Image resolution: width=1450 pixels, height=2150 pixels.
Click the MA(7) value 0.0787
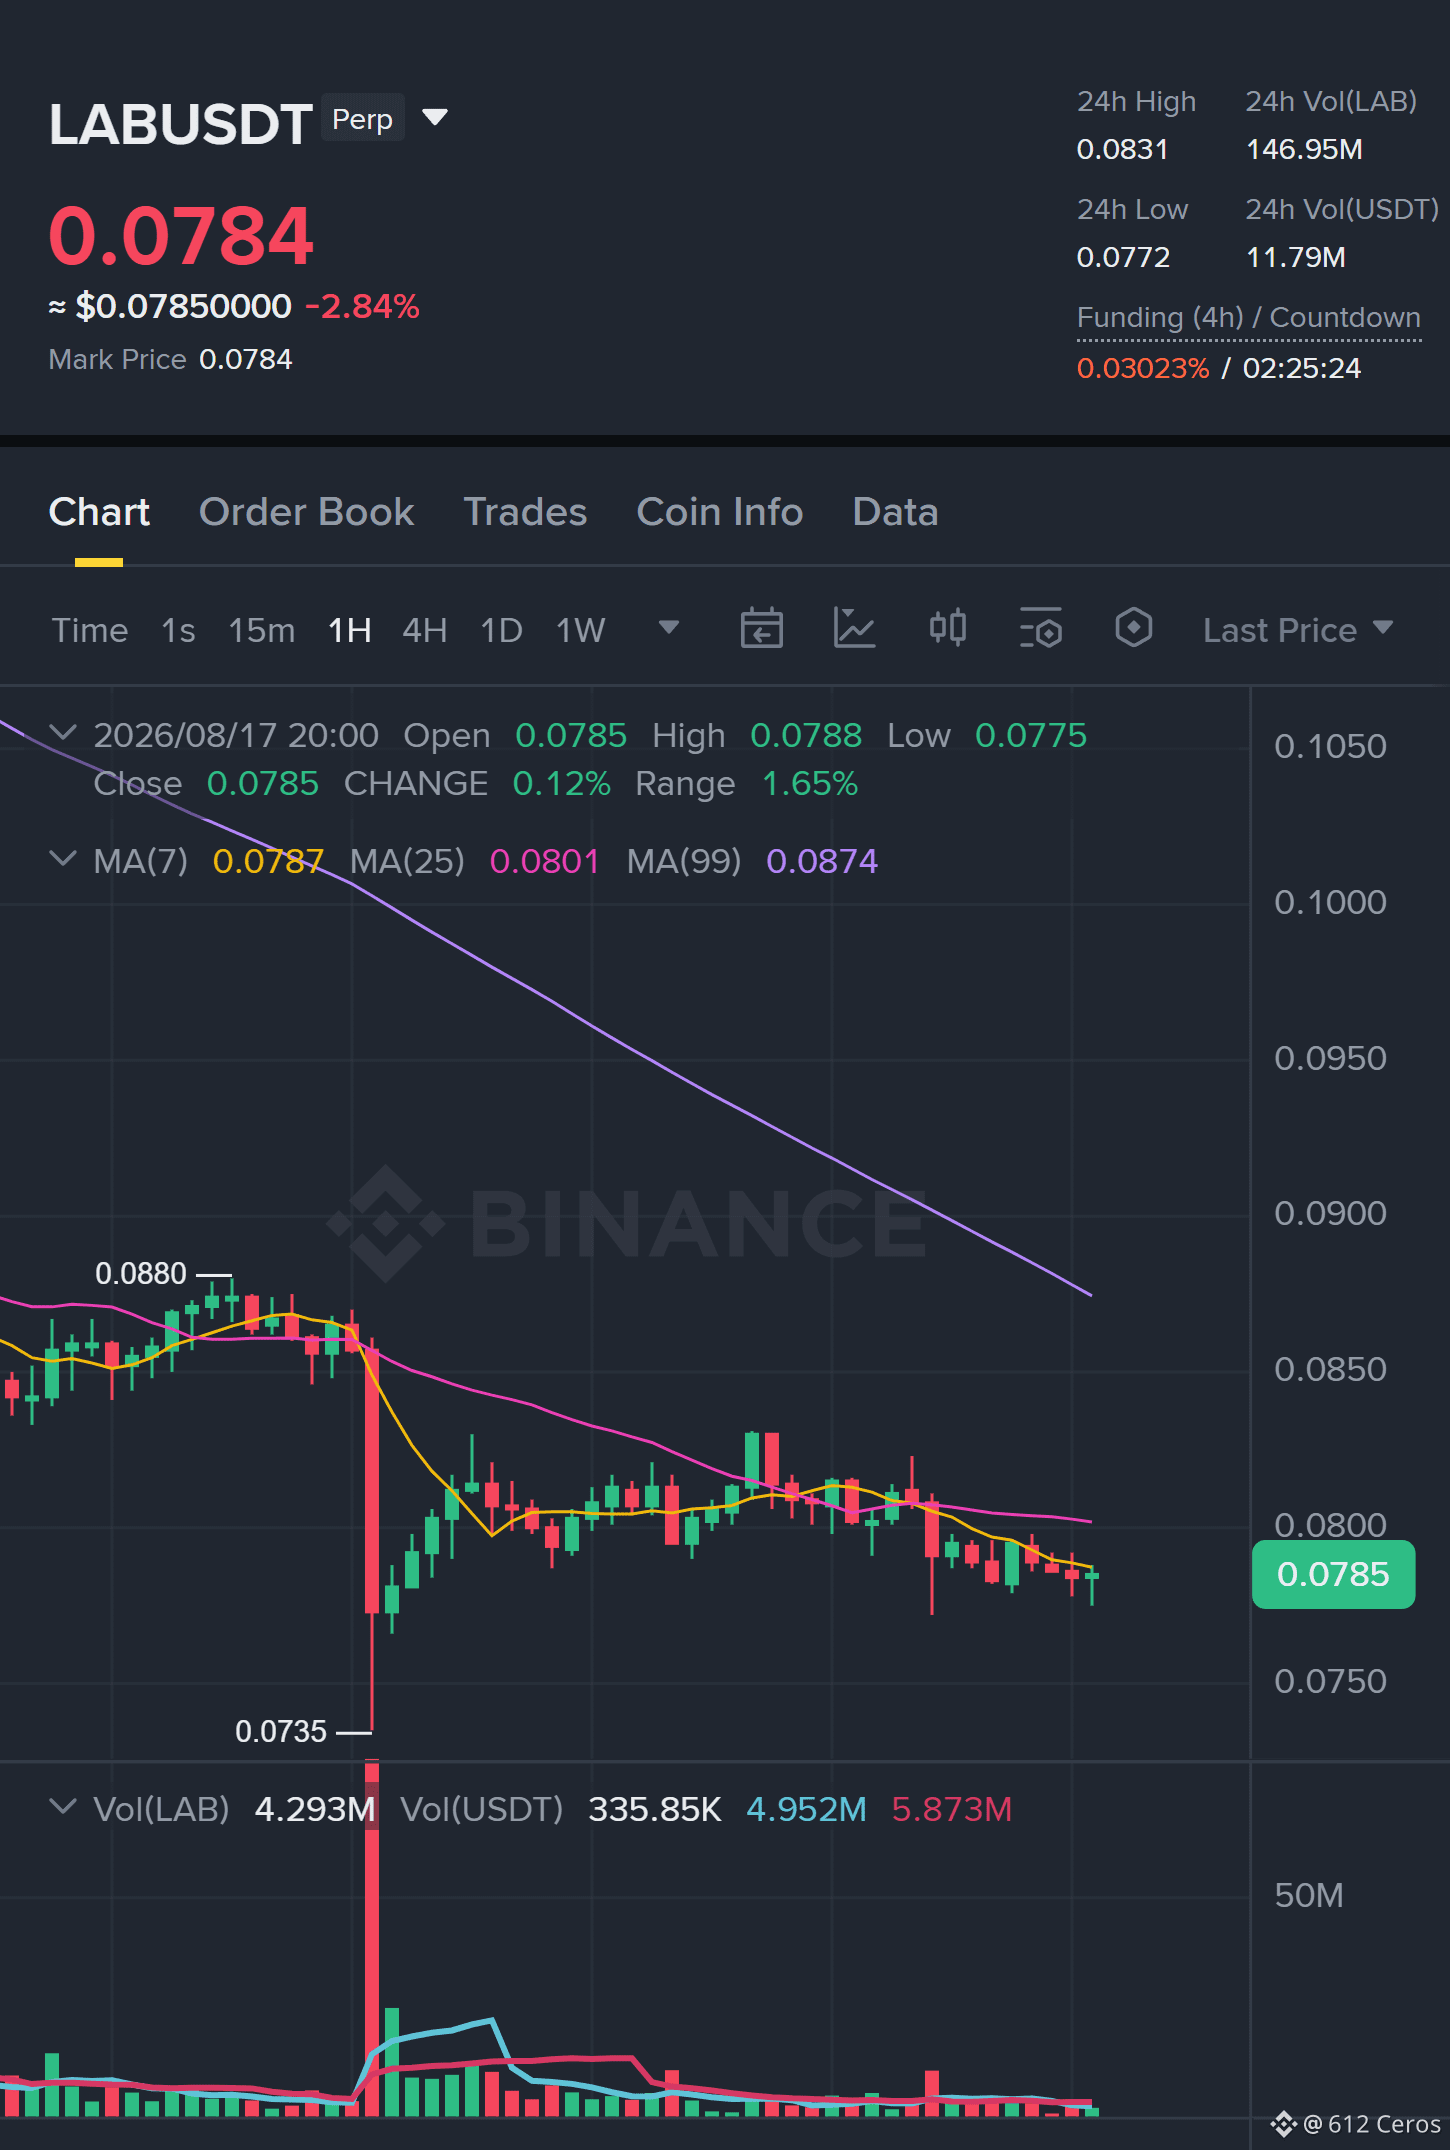[x=268, y=861]
